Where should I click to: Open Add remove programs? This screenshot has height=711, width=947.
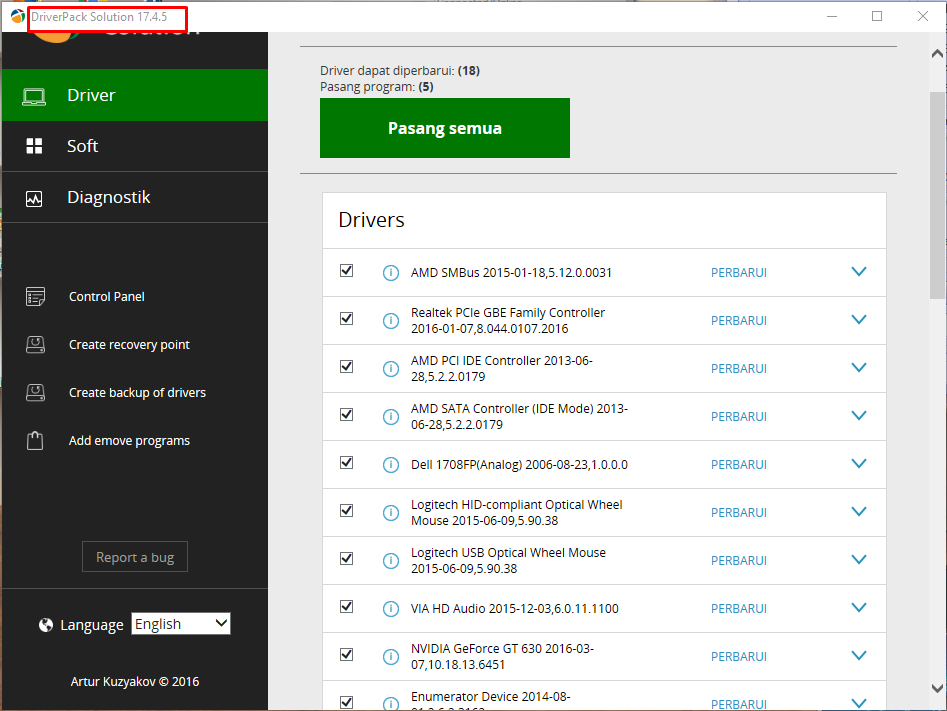129,440
